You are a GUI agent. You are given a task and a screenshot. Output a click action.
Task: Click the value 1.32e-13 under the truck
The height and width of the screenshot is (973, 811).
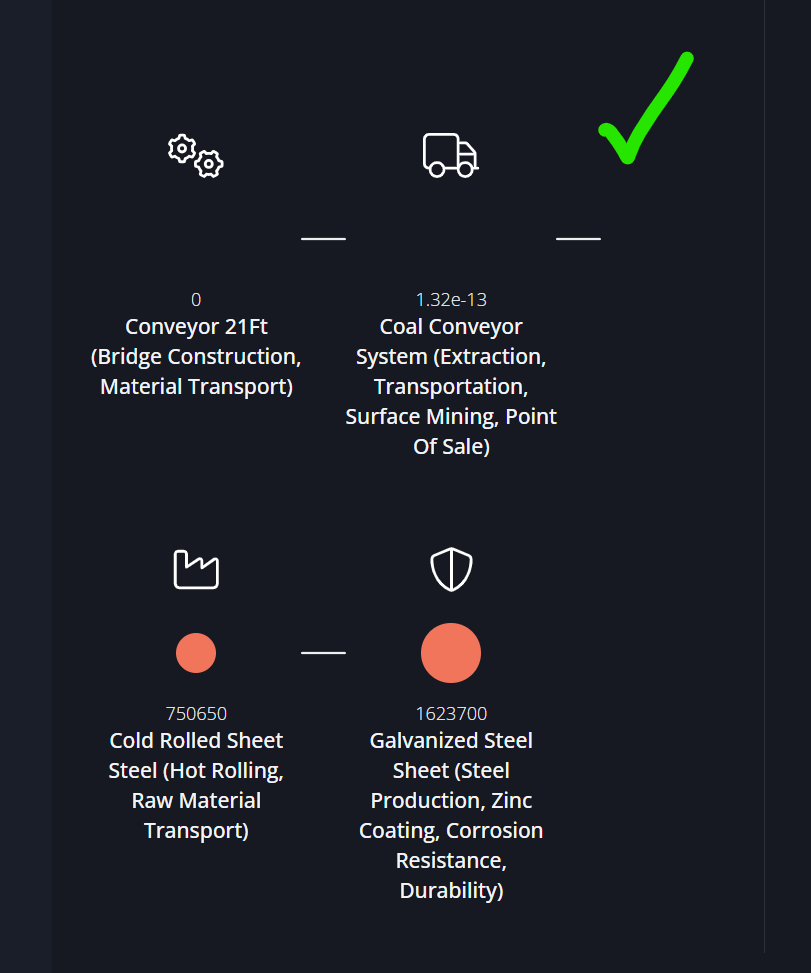[x=451, y=300]
